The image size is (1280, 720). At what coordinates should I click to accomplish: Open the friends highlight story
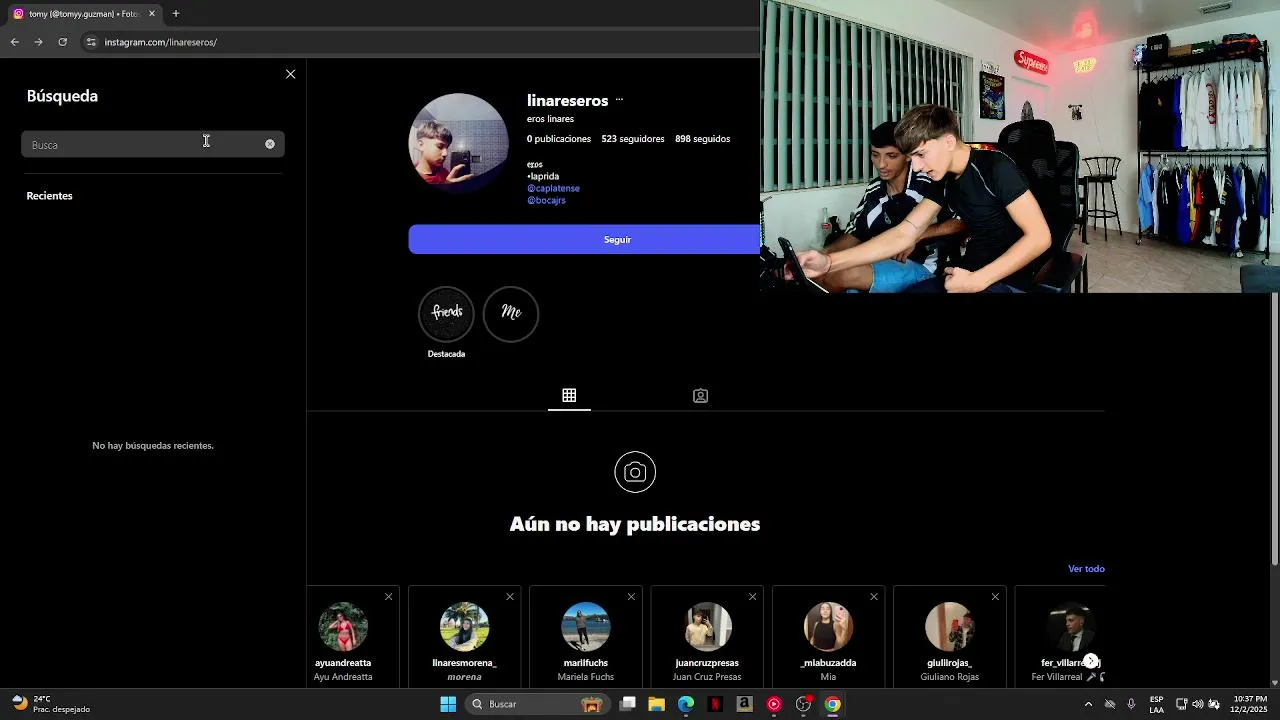point(446,314)
